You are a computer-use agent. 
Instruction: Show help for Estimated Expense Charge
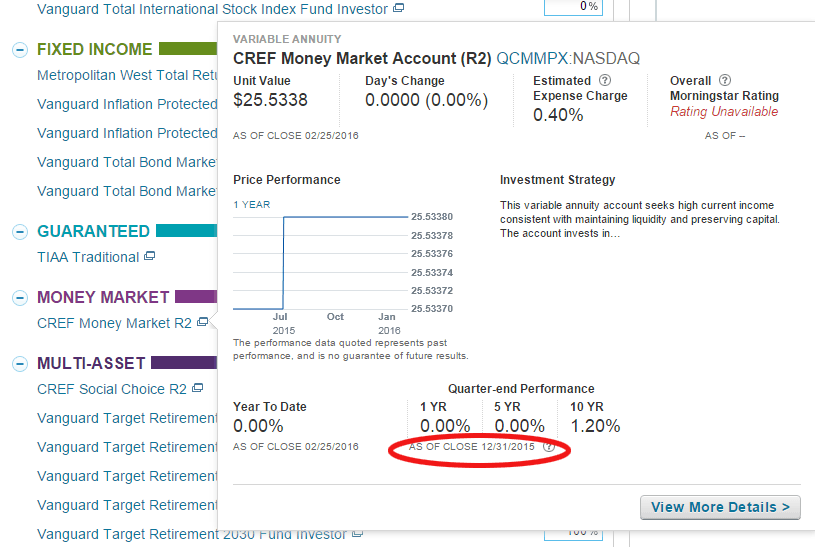pos(605,80)
